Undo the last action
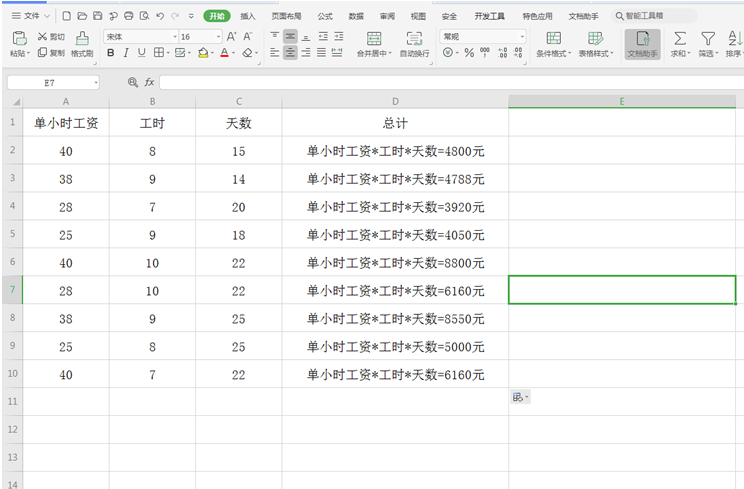This screenshot has height=489, width=744. (160, 16)
